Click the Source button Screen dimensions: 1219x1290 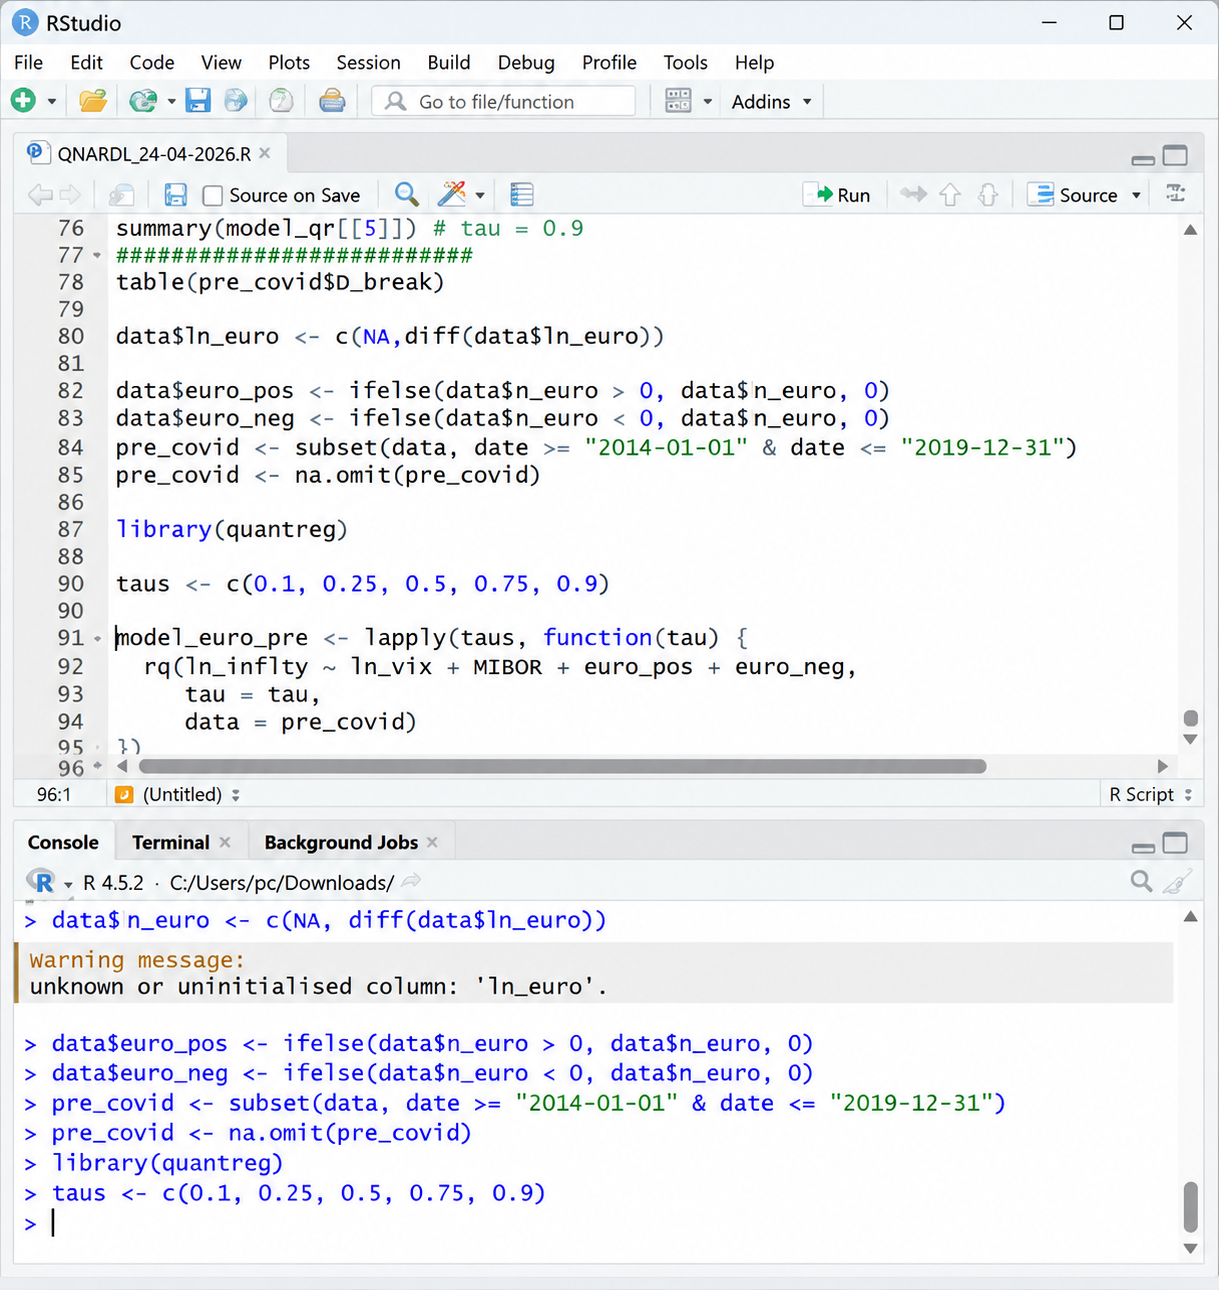click(1073, 195)
